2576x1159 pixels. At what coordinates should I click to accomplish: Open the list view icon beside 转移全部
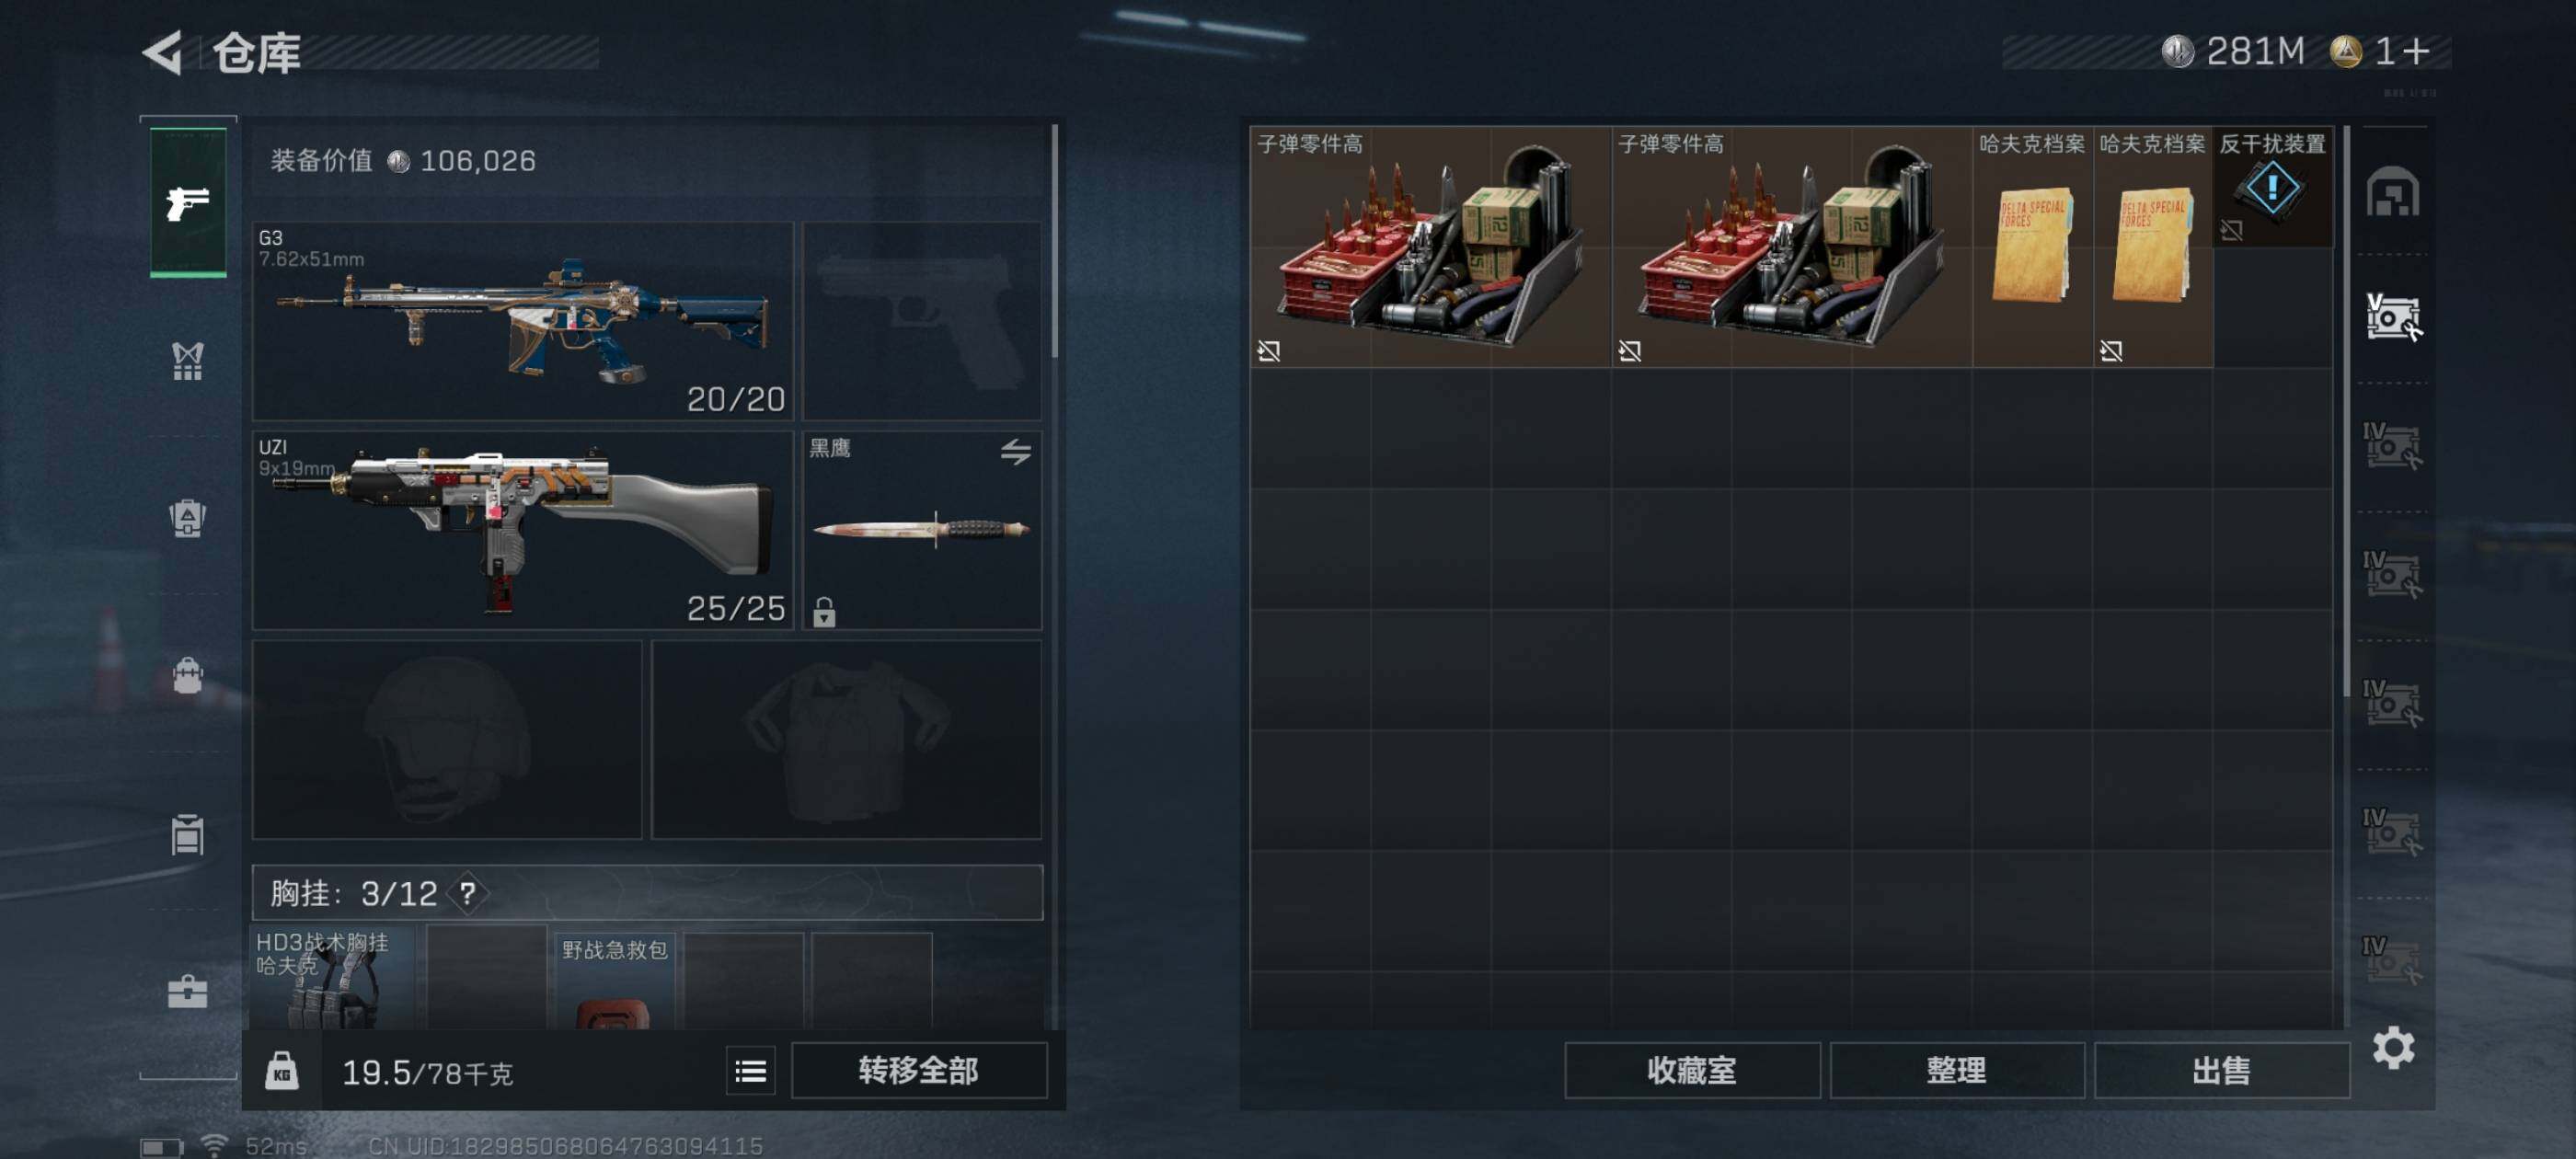tap(751, 1071)
